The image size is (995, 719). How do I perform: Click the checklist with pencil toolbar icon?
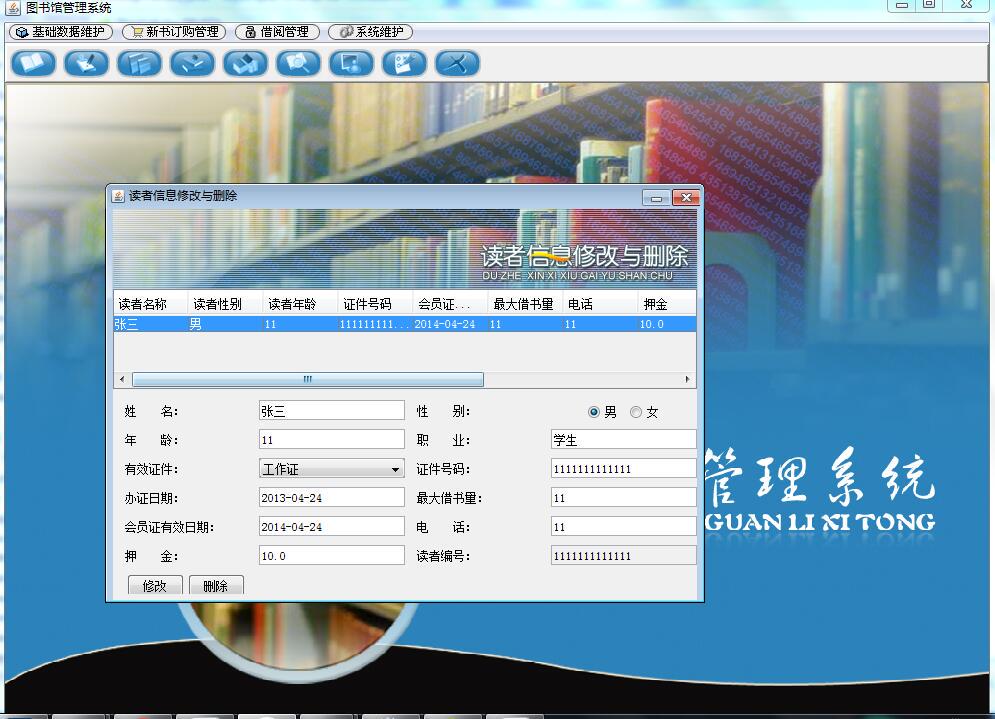[x=404, y=63]
